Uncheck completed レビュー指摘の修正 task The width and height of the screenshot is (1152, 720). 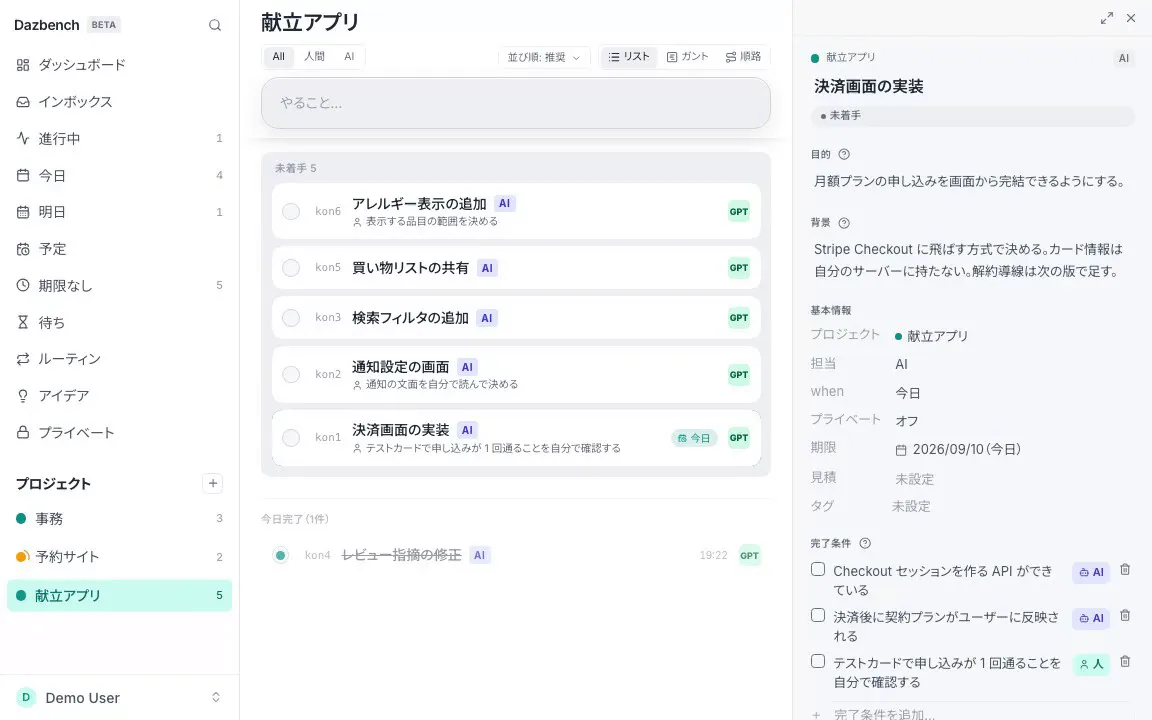281,555
